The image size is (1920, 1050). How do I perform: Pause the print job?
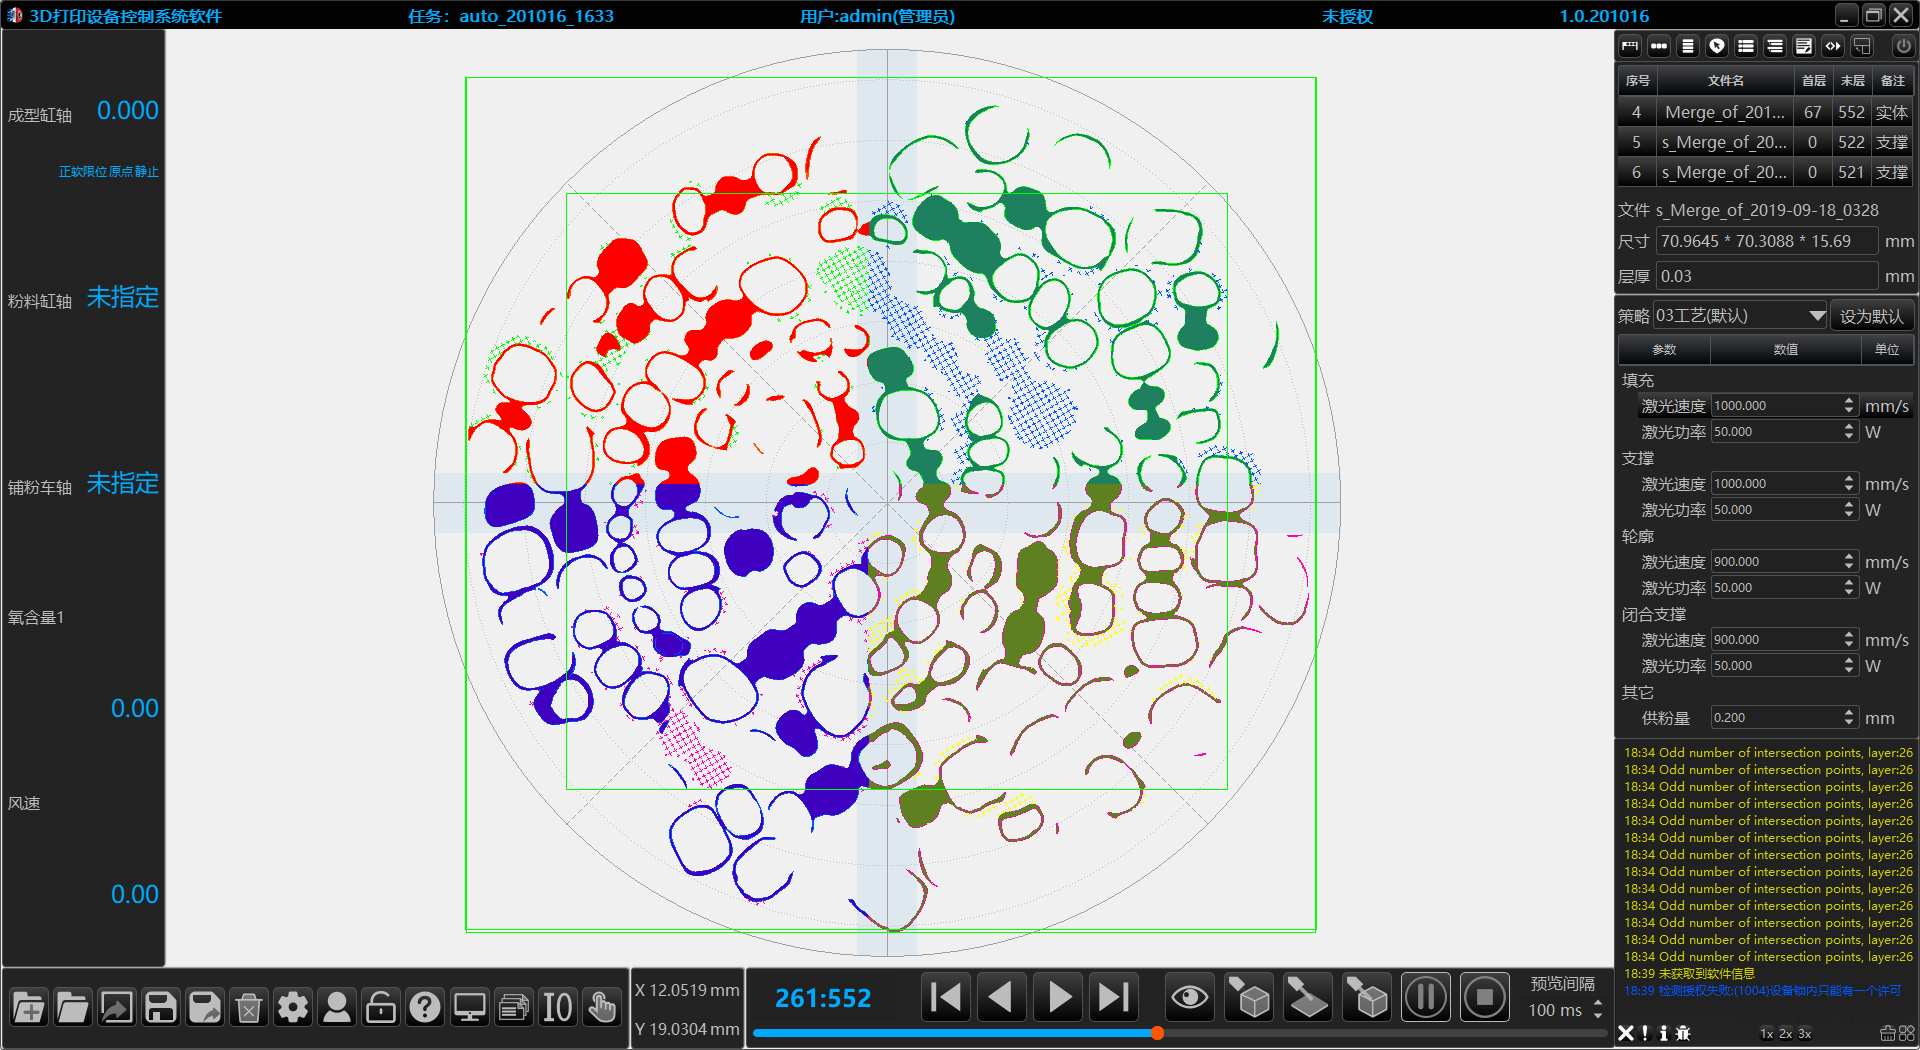pyautogui.click(x=1425, y=997)
